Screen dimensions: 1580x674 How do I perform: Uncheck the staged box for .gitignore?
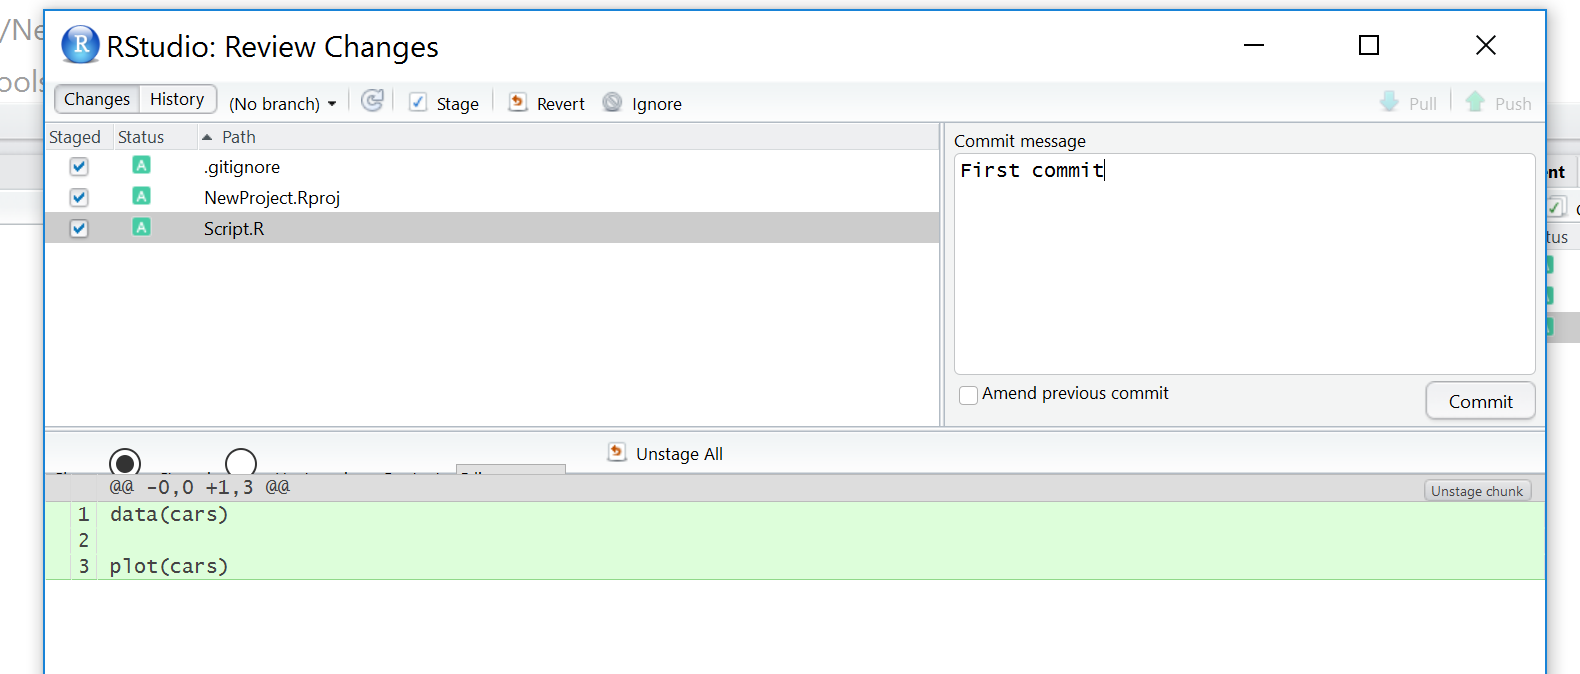[79, 167]
